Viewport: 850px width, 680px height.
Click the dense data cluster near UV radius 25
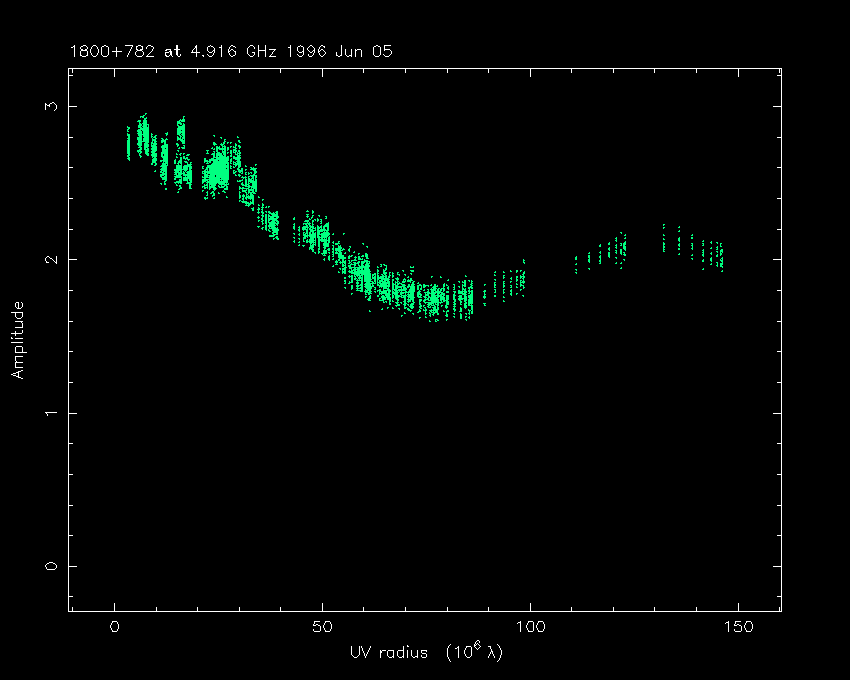220,170
